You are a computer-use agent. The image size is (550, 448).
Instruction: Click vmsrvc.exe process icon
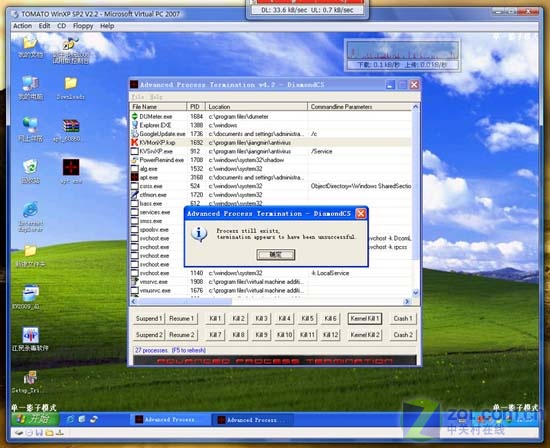click(x=135, y=281)
